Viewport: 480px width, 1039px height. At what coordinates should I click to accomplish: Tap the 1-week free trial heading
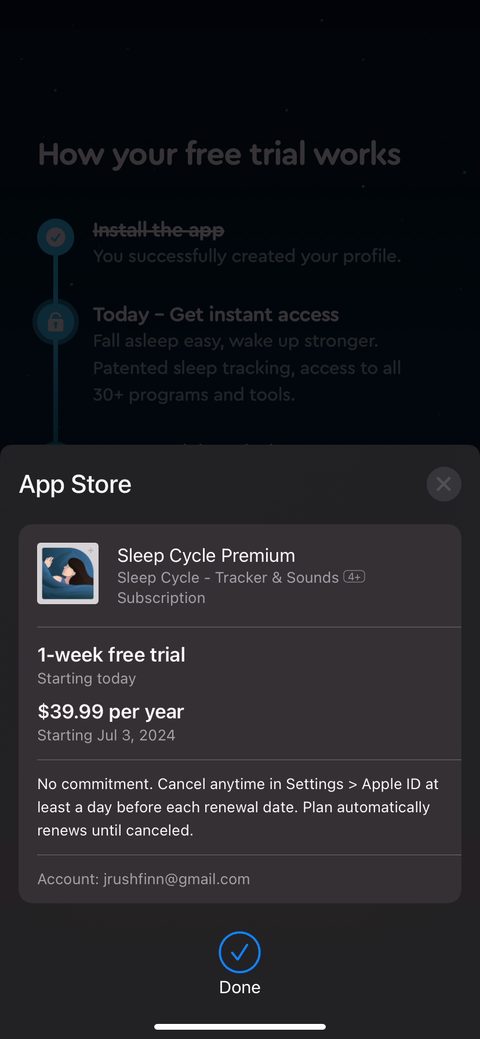(x=111, y=655)
